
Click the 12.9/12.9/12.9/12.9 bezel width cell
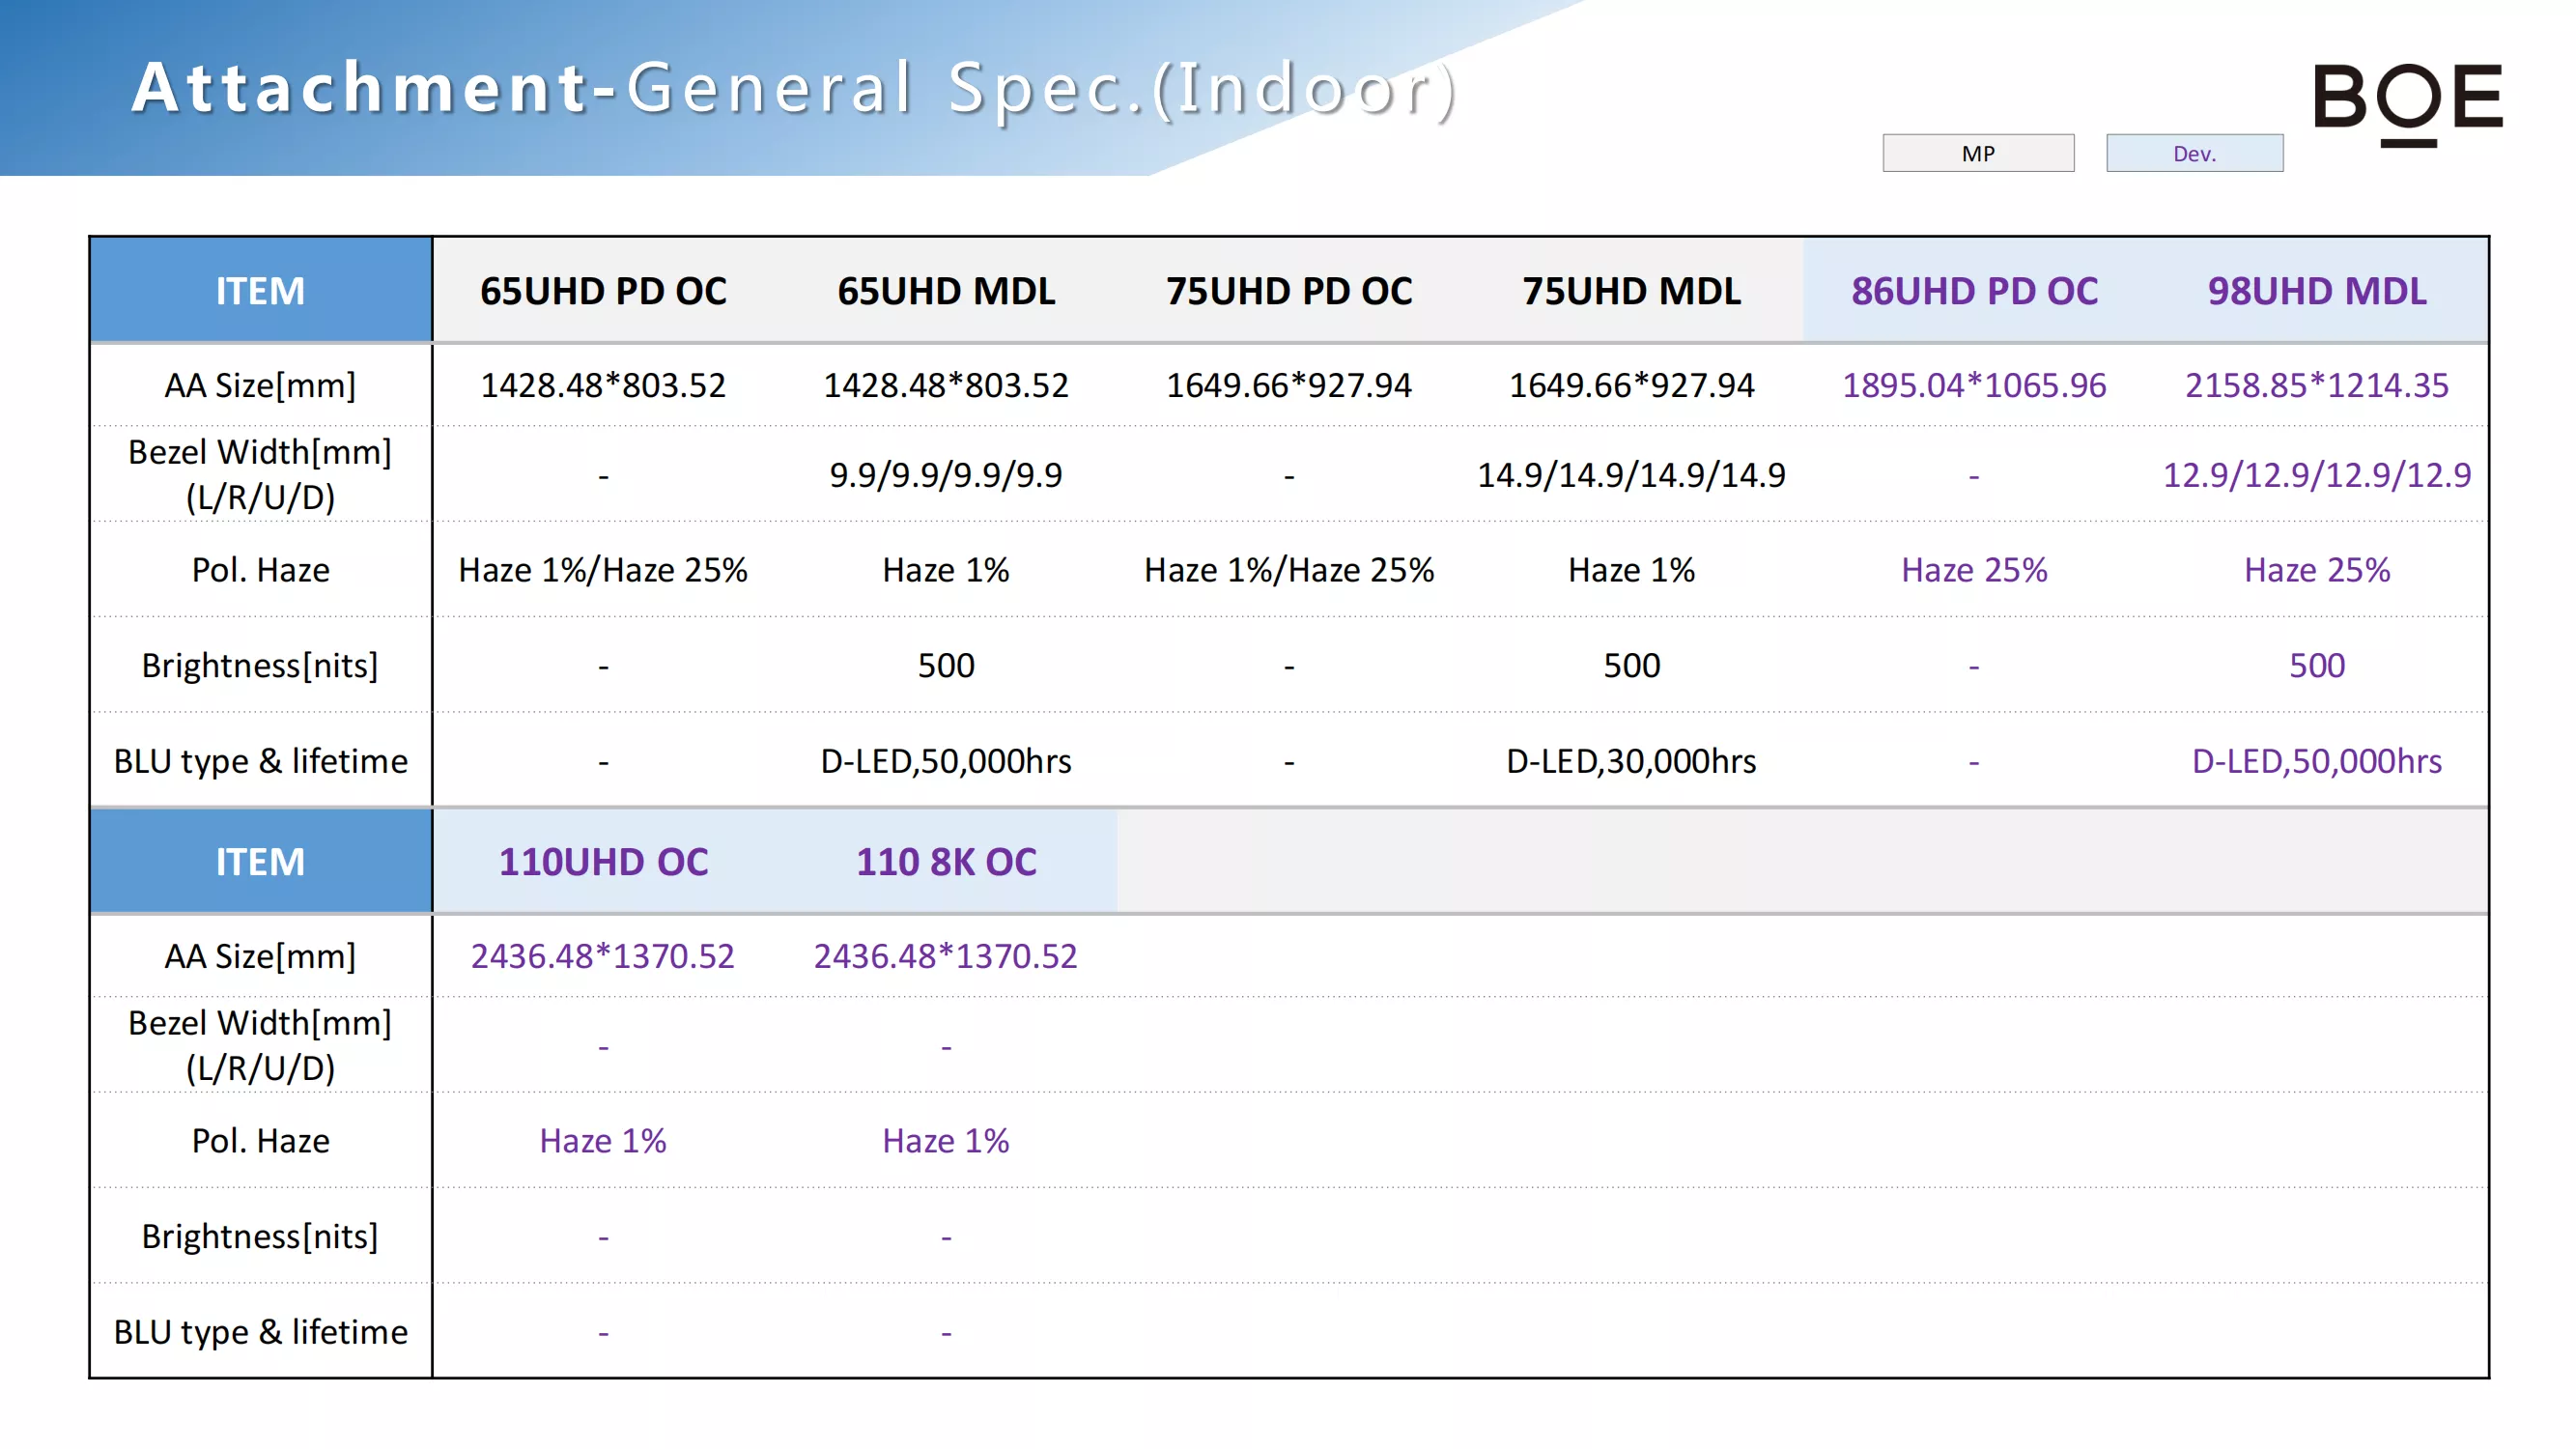[2317, 475]
